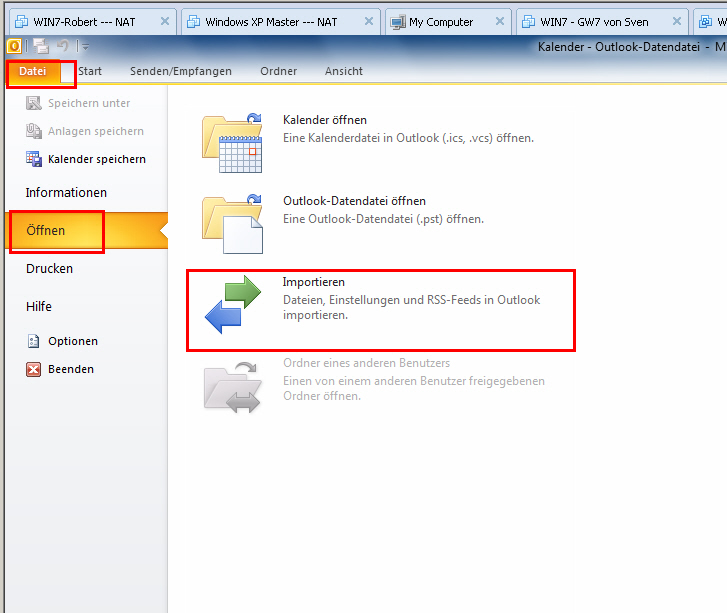Switch to the Senden/Empfangen tab

tap(181, 71)
